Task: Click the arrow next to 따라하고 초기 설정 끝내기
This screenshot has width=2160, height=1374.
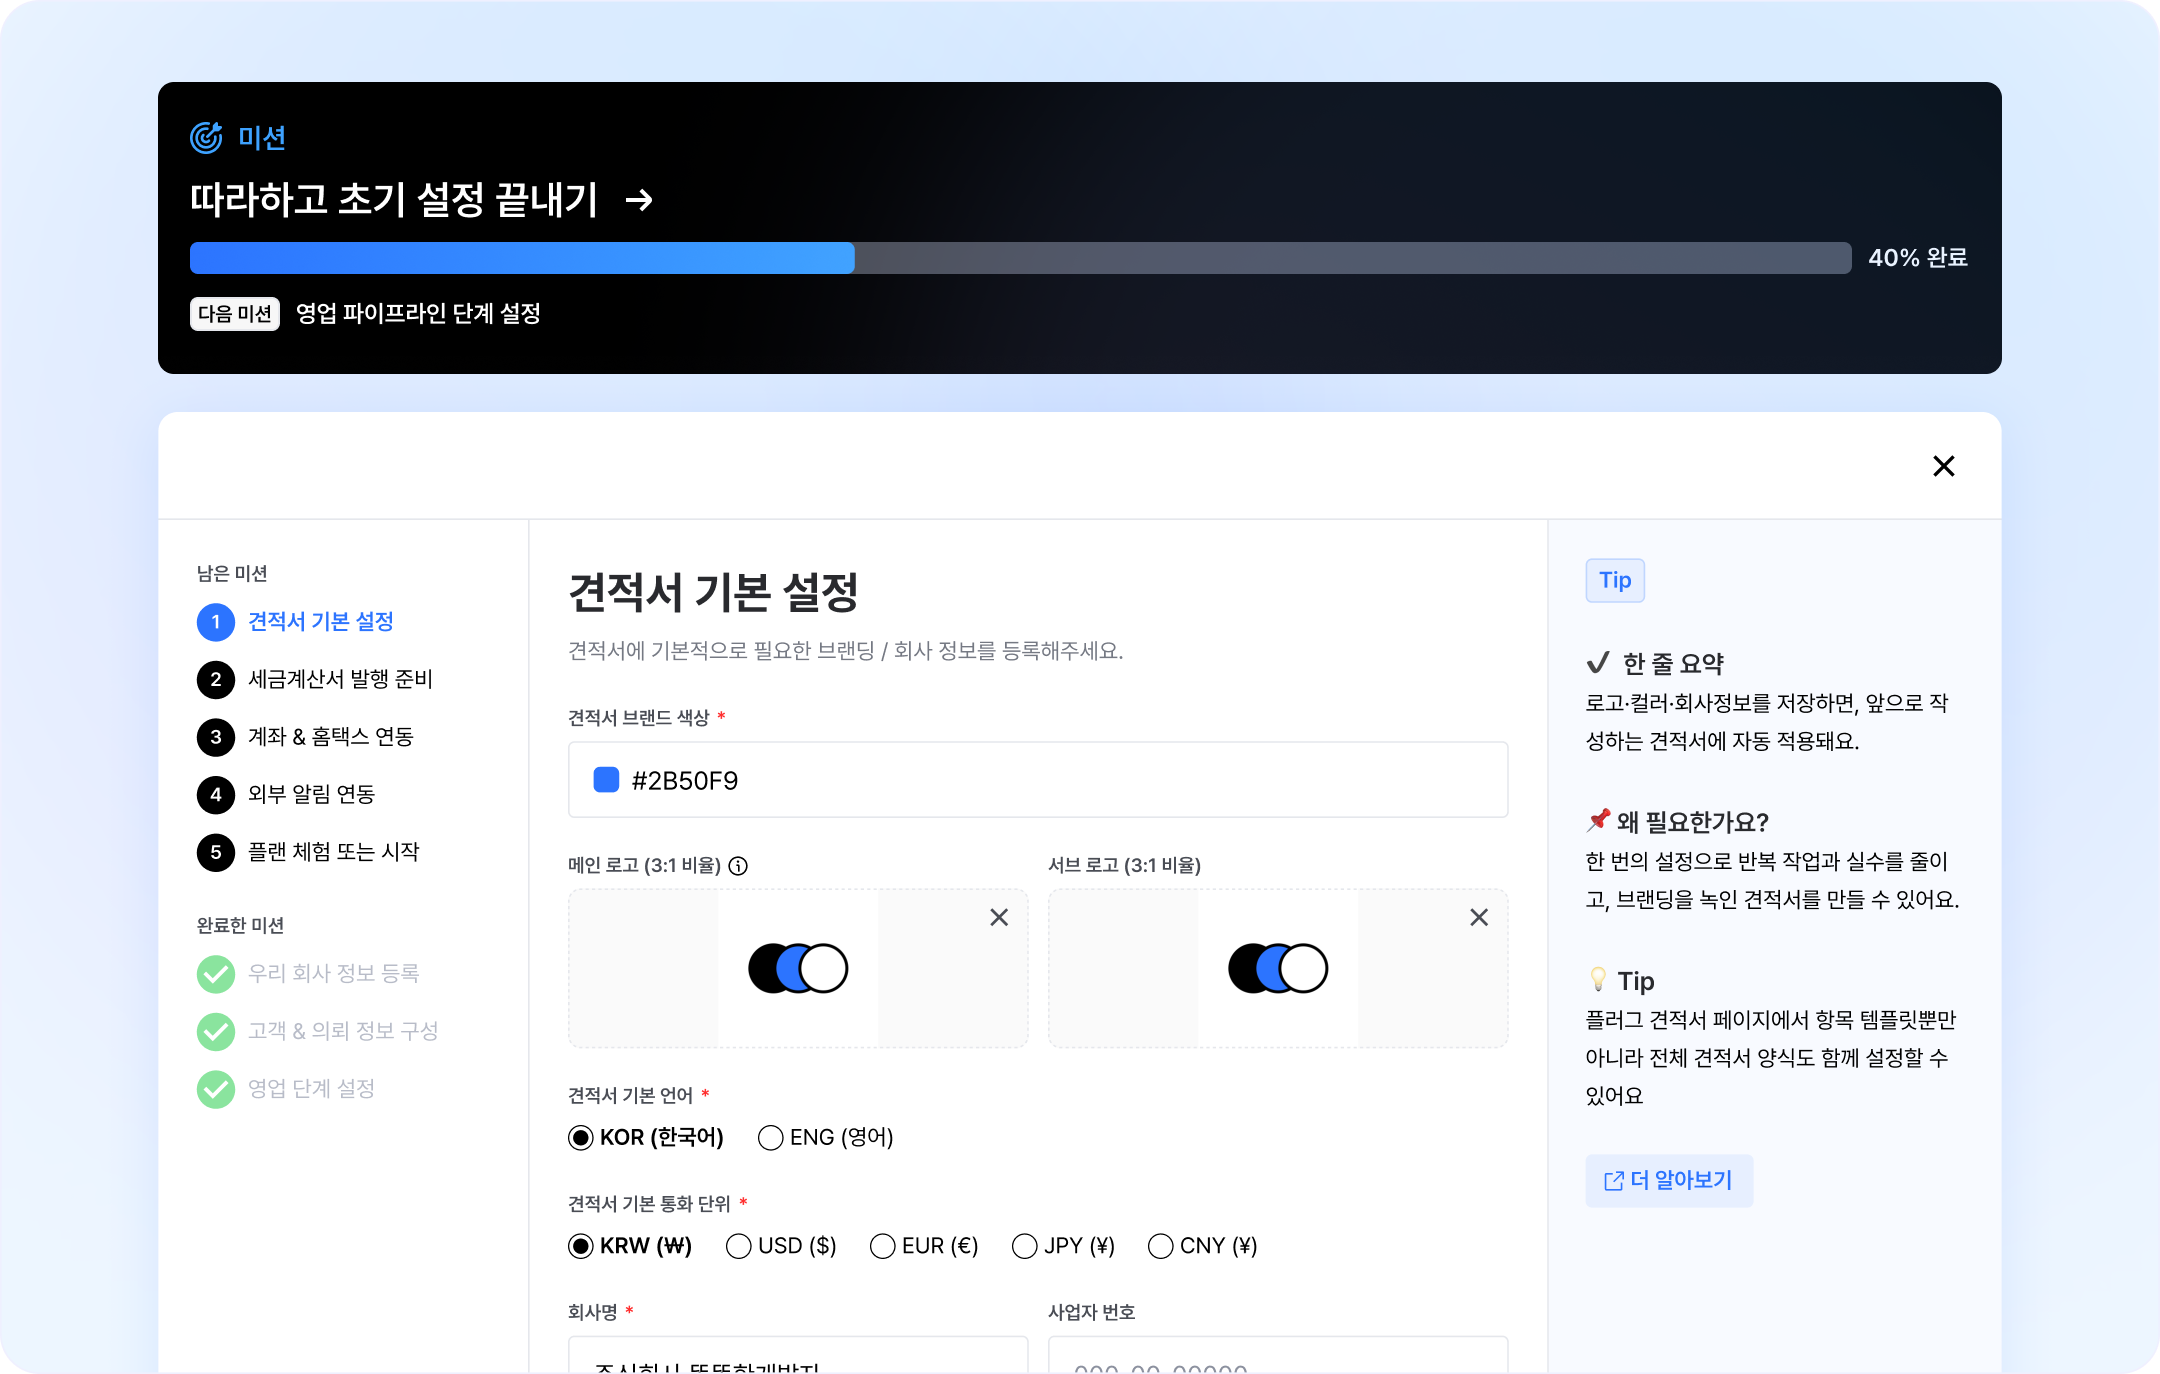Action: pyautogui.click(x=639, y=200)
